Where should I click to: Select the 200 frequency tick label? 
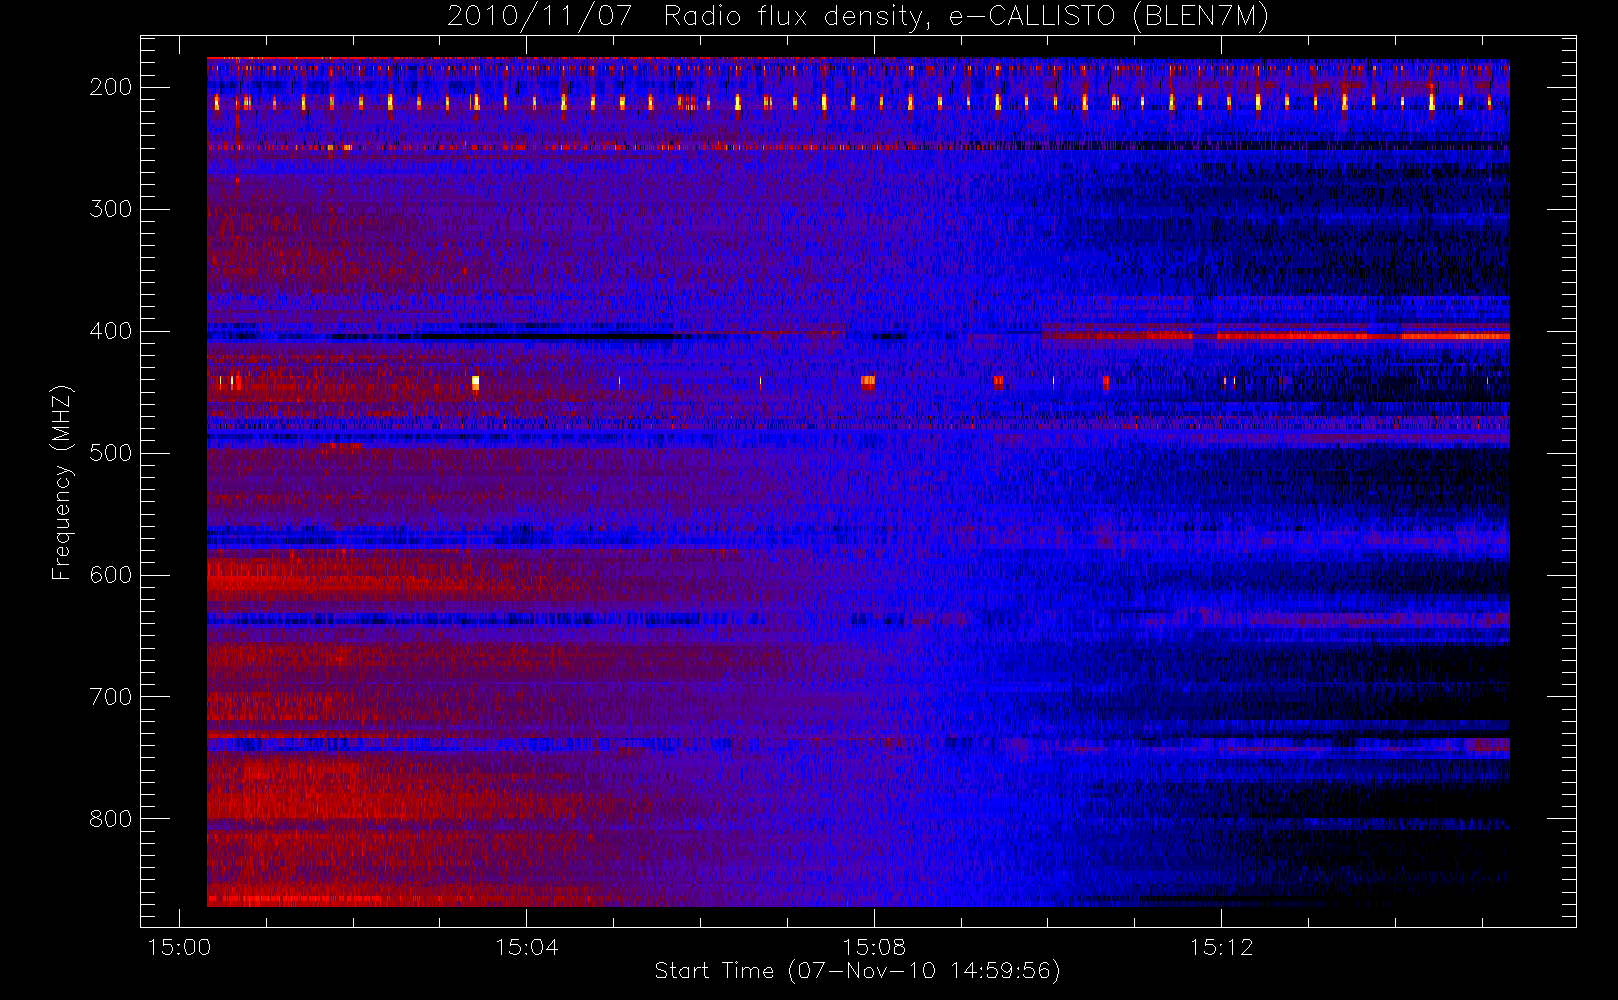(111, 87)
